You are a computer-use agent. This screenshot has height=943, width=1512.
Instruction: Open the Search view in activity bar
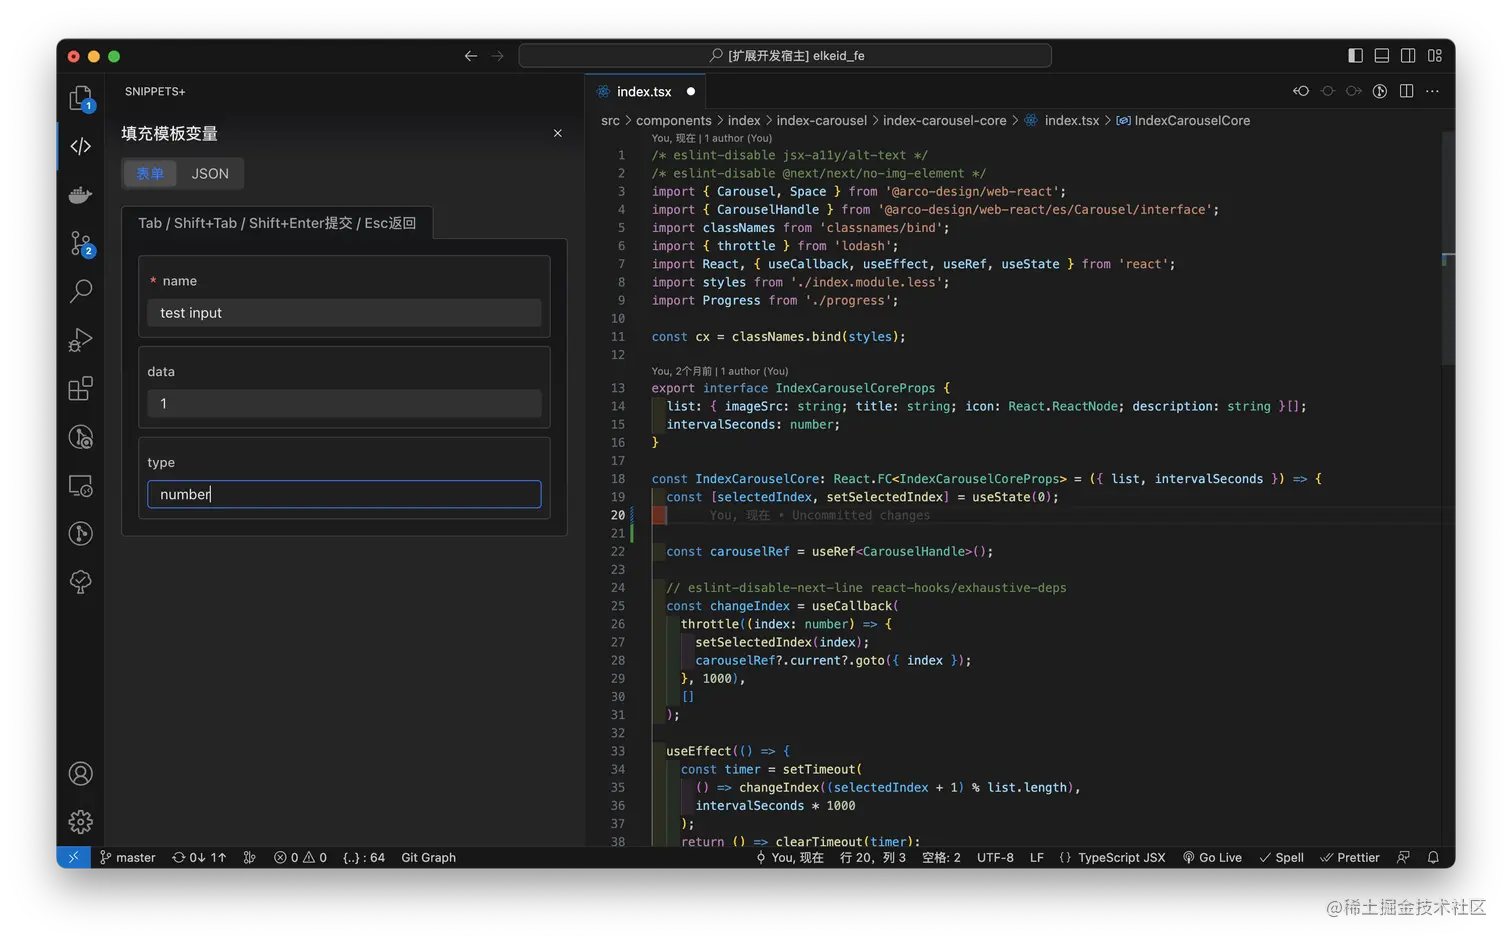click(x=81, y=291)
